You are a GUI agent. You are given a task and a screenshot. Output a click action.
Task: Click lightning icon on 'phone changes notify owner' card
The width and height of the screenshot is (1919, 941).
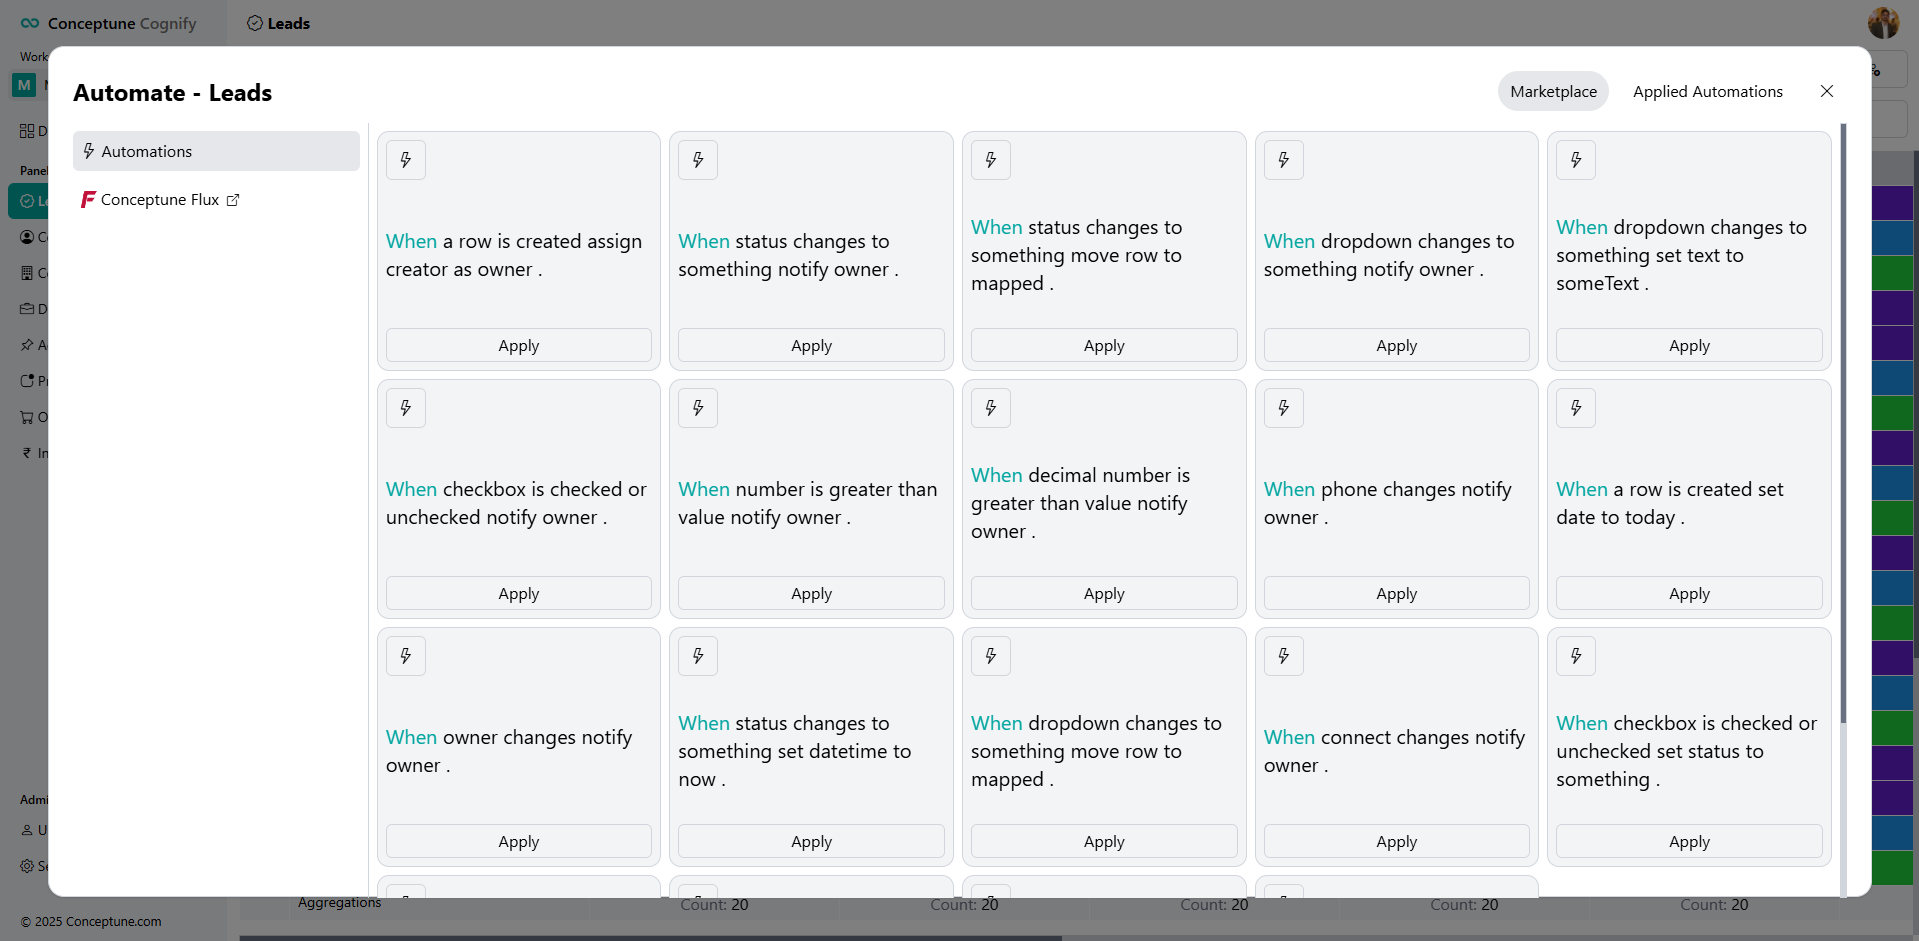pyautogui.click(x=1284, y=408)
